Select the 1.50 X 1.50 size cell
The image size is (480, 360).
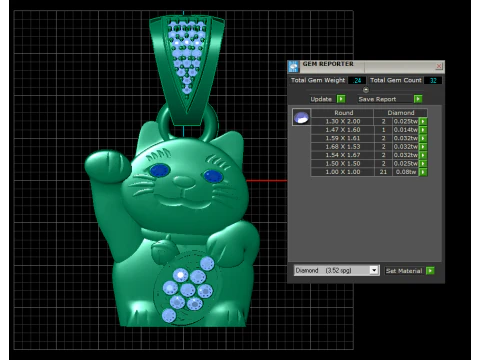343,163
